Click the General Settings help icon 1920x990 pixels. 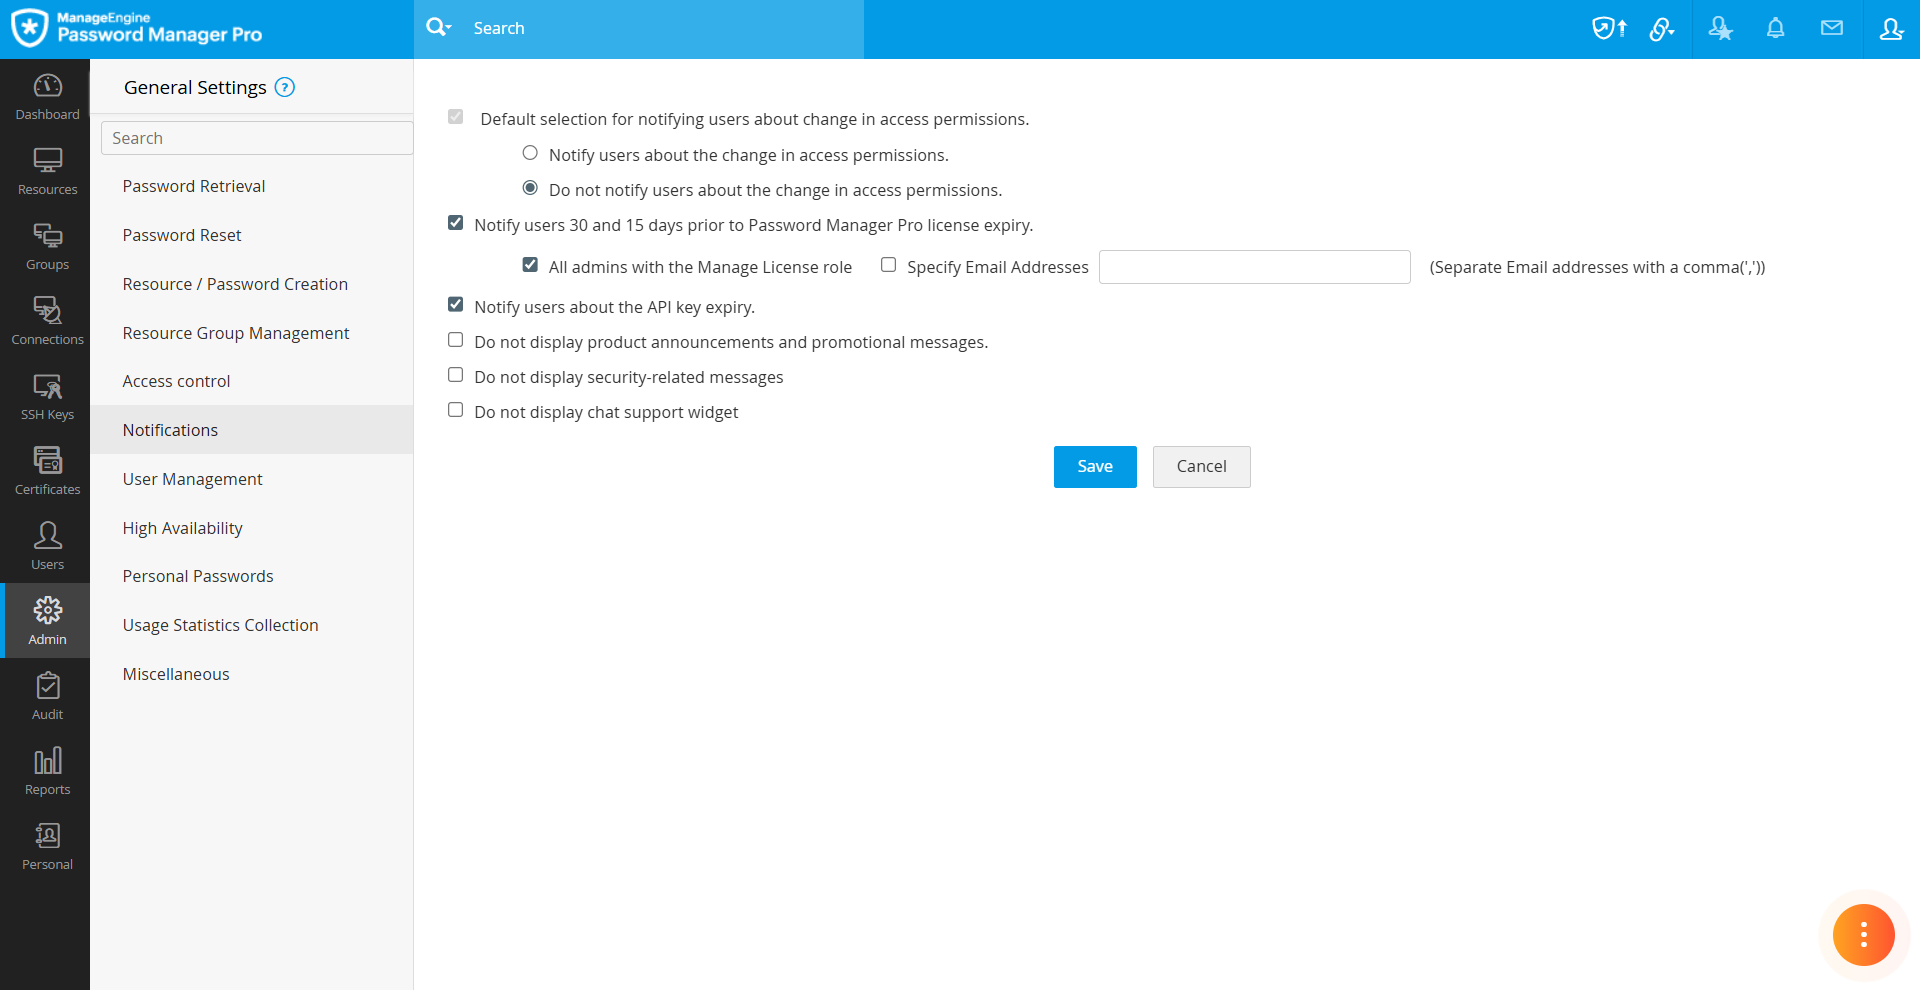[285, 88]
